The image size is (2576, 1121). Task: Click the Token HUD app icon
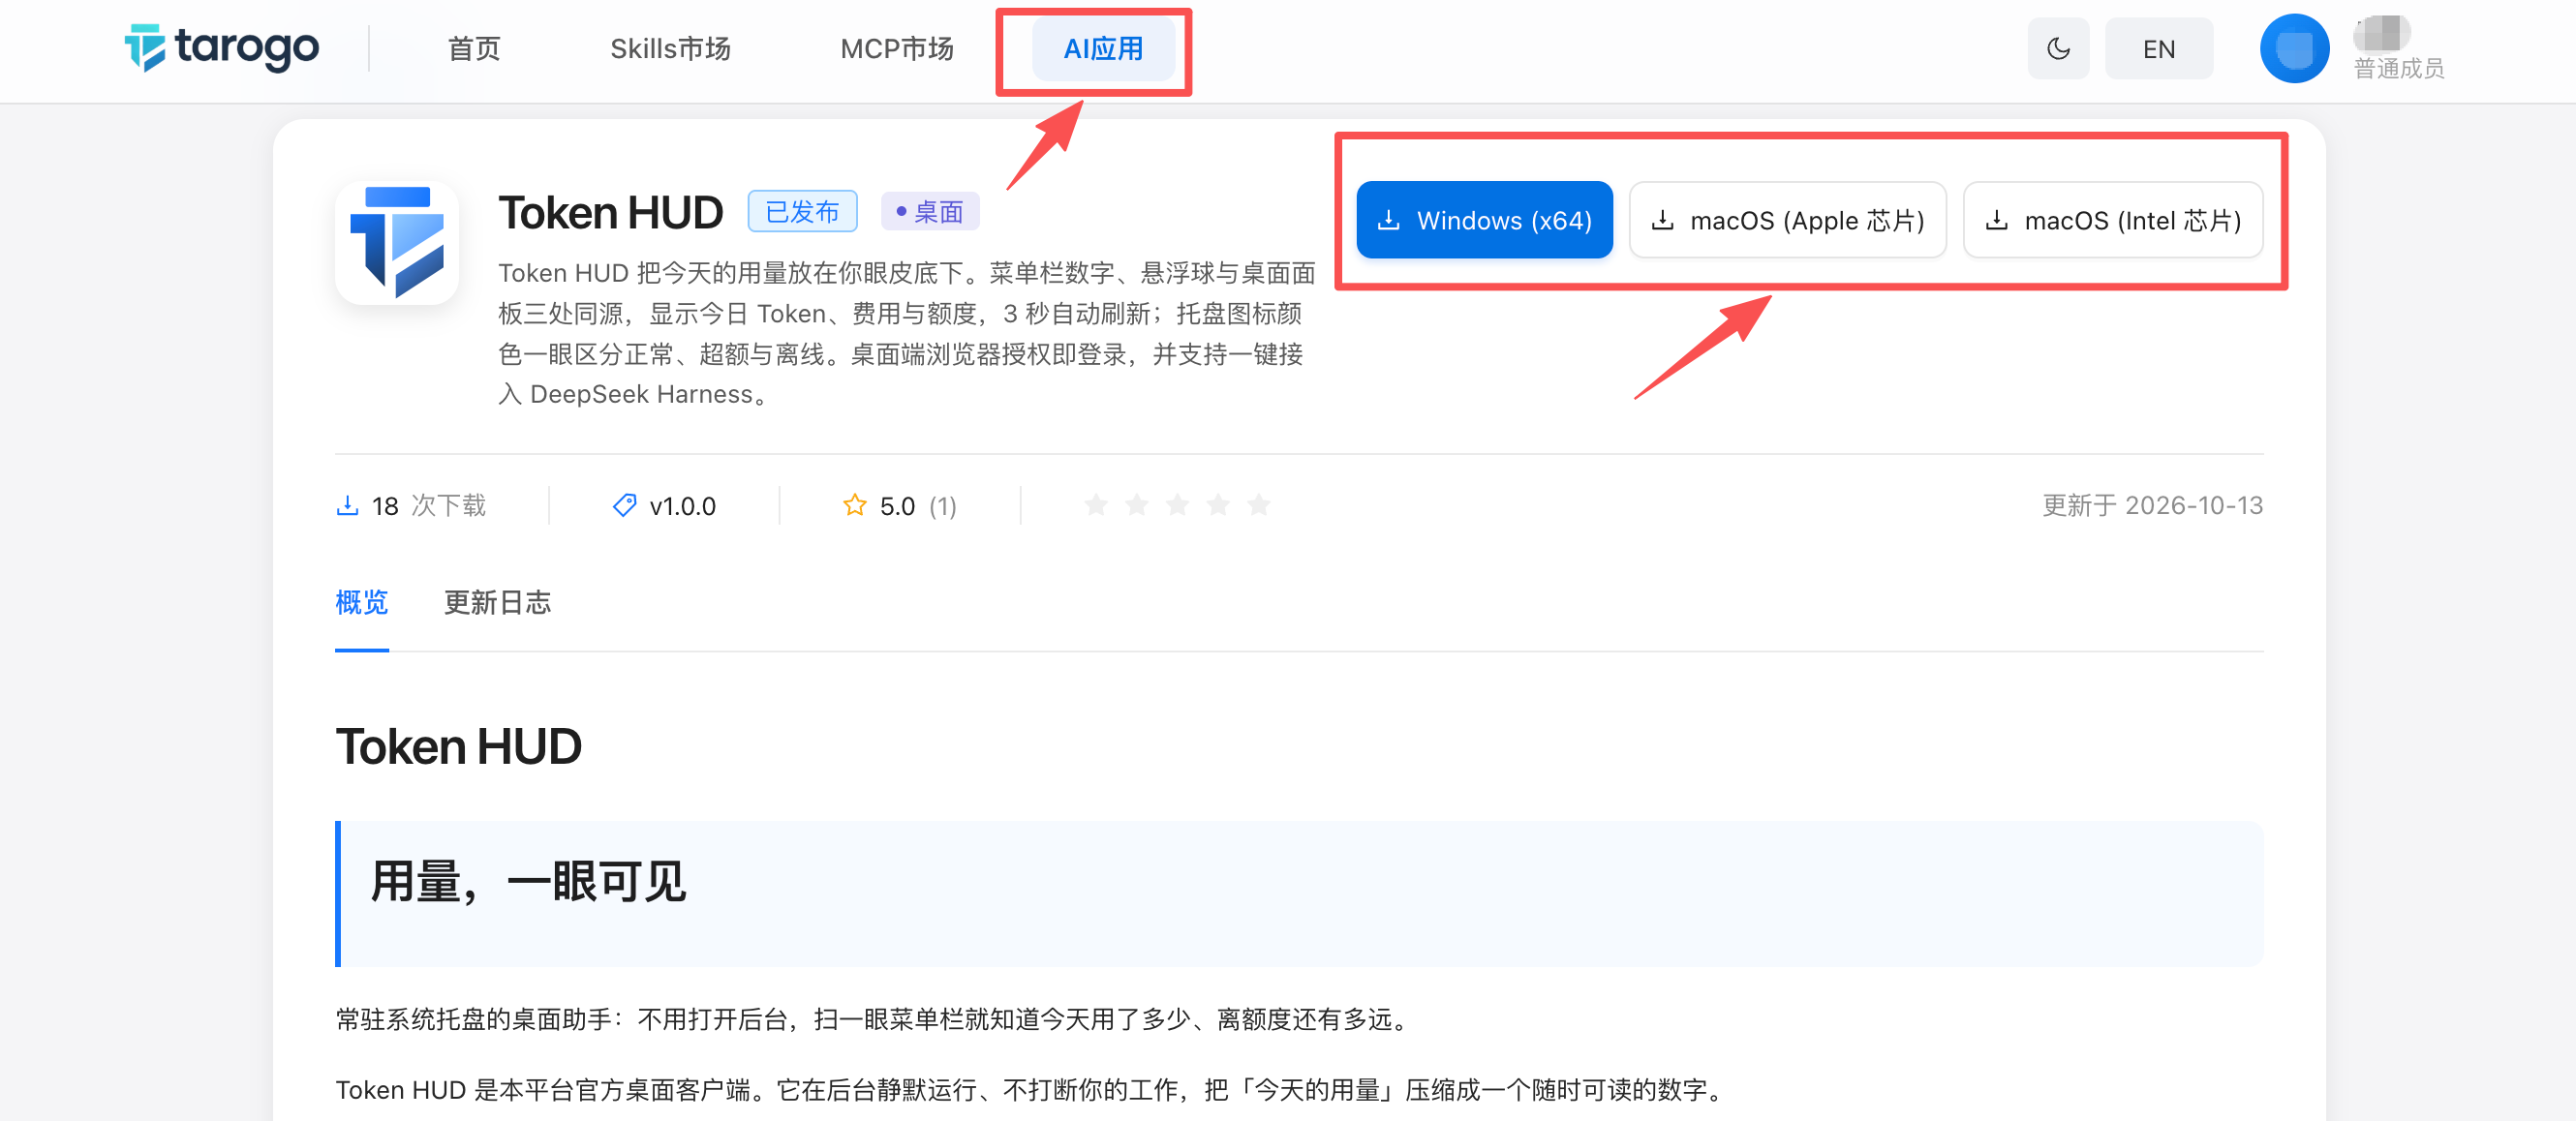(397, 243)
